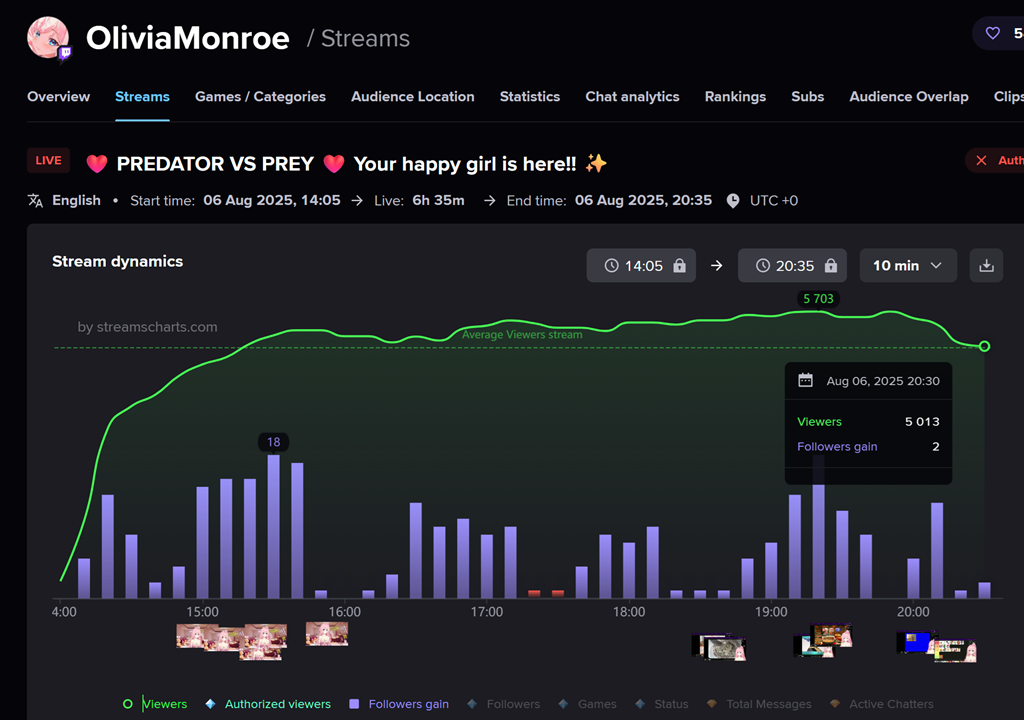Viewport: 1024px width, 720px height.
Task: Open the Subs tab
Action: pyautogui.click(x=807, y=97)
